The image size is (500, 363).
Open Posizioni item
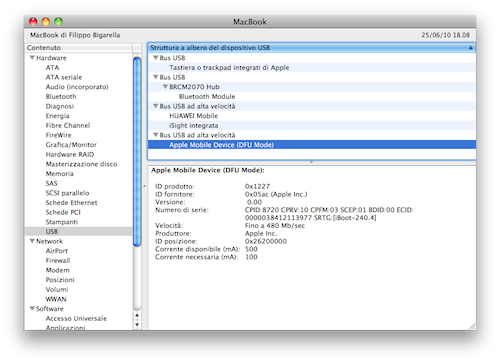(x=60, y=280)
